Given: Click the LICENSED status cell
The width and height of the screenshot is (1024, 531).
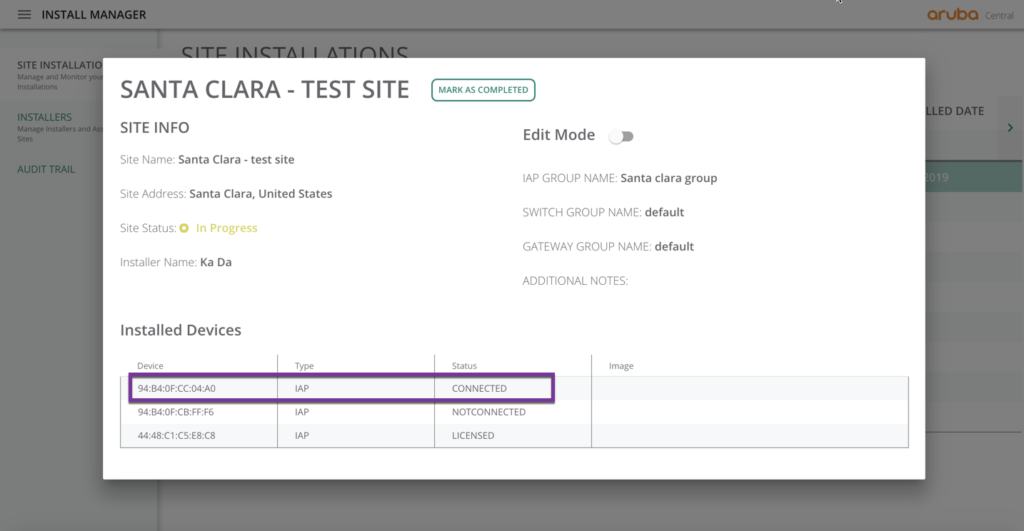Looking at the screenshot, I should tap(473, 436).
